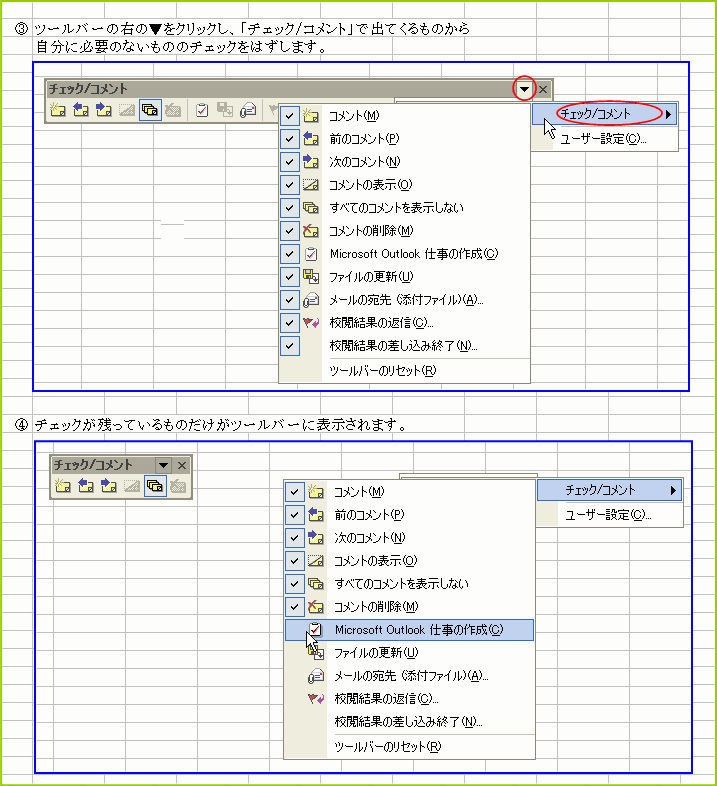Open toolbar options arrow on compact チェック/コメント toolbar
Screen dimensions: 717x786
(x=163, y=465)
